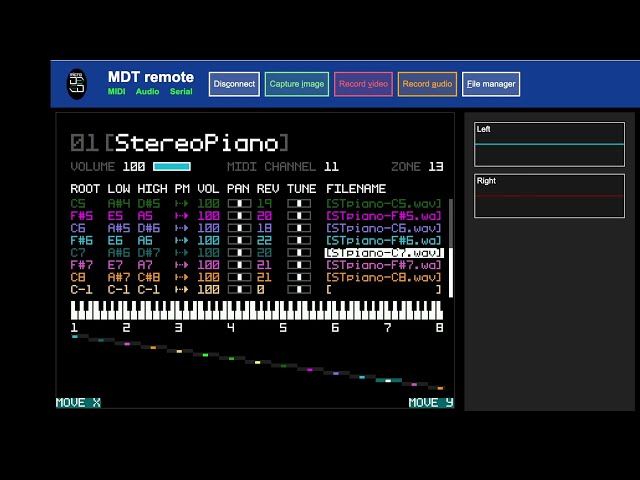Click the VOLUME bar slider
The height and width of the screenshot is (480, 640).
point(172,167)
